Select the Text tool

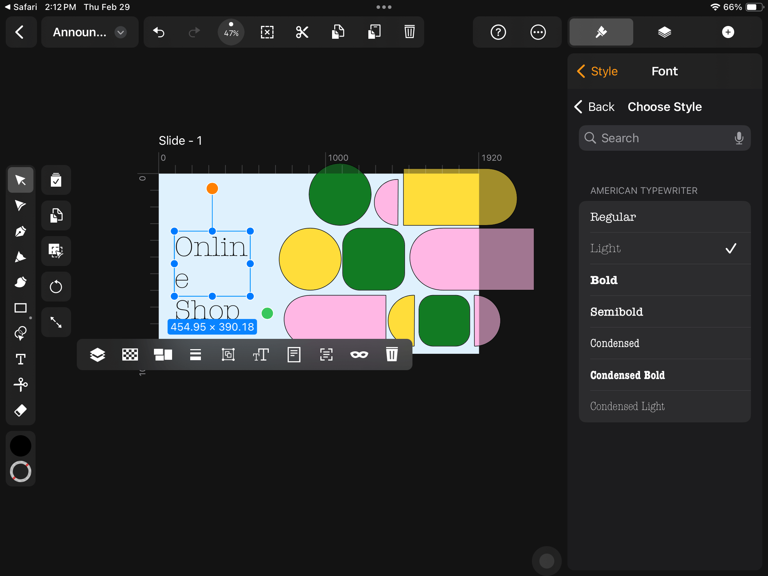coord(21,359)
